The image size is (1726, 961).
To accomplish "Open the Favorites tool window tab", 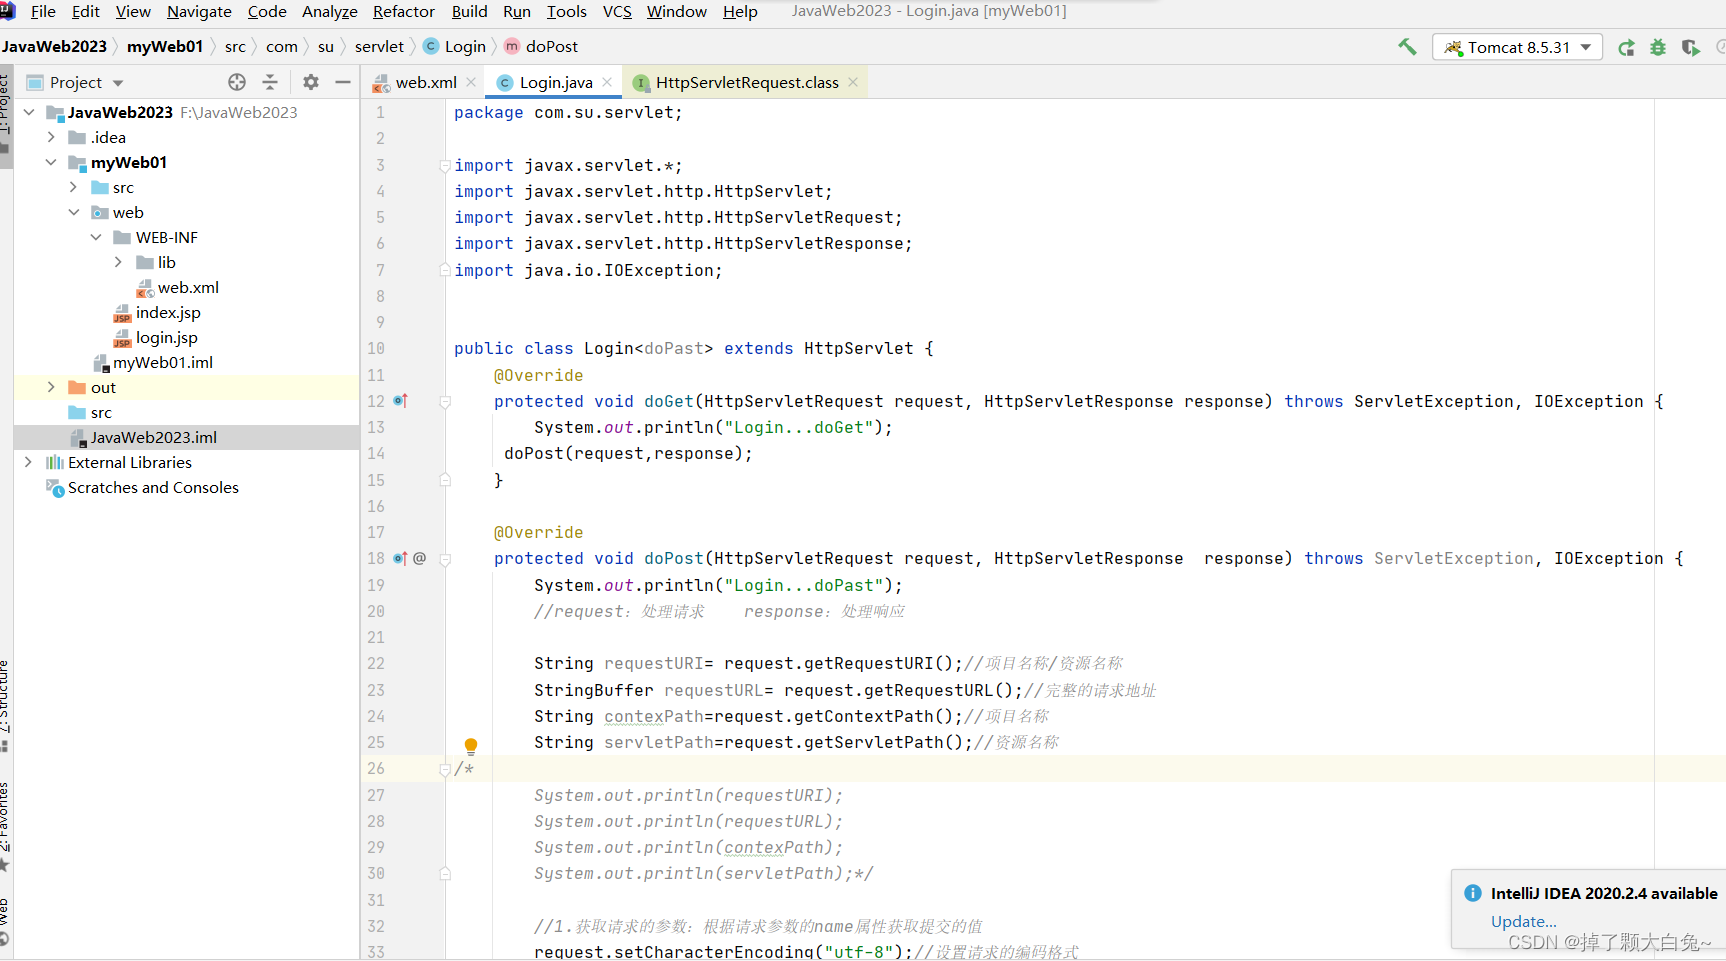I will [x=5, y=825].
